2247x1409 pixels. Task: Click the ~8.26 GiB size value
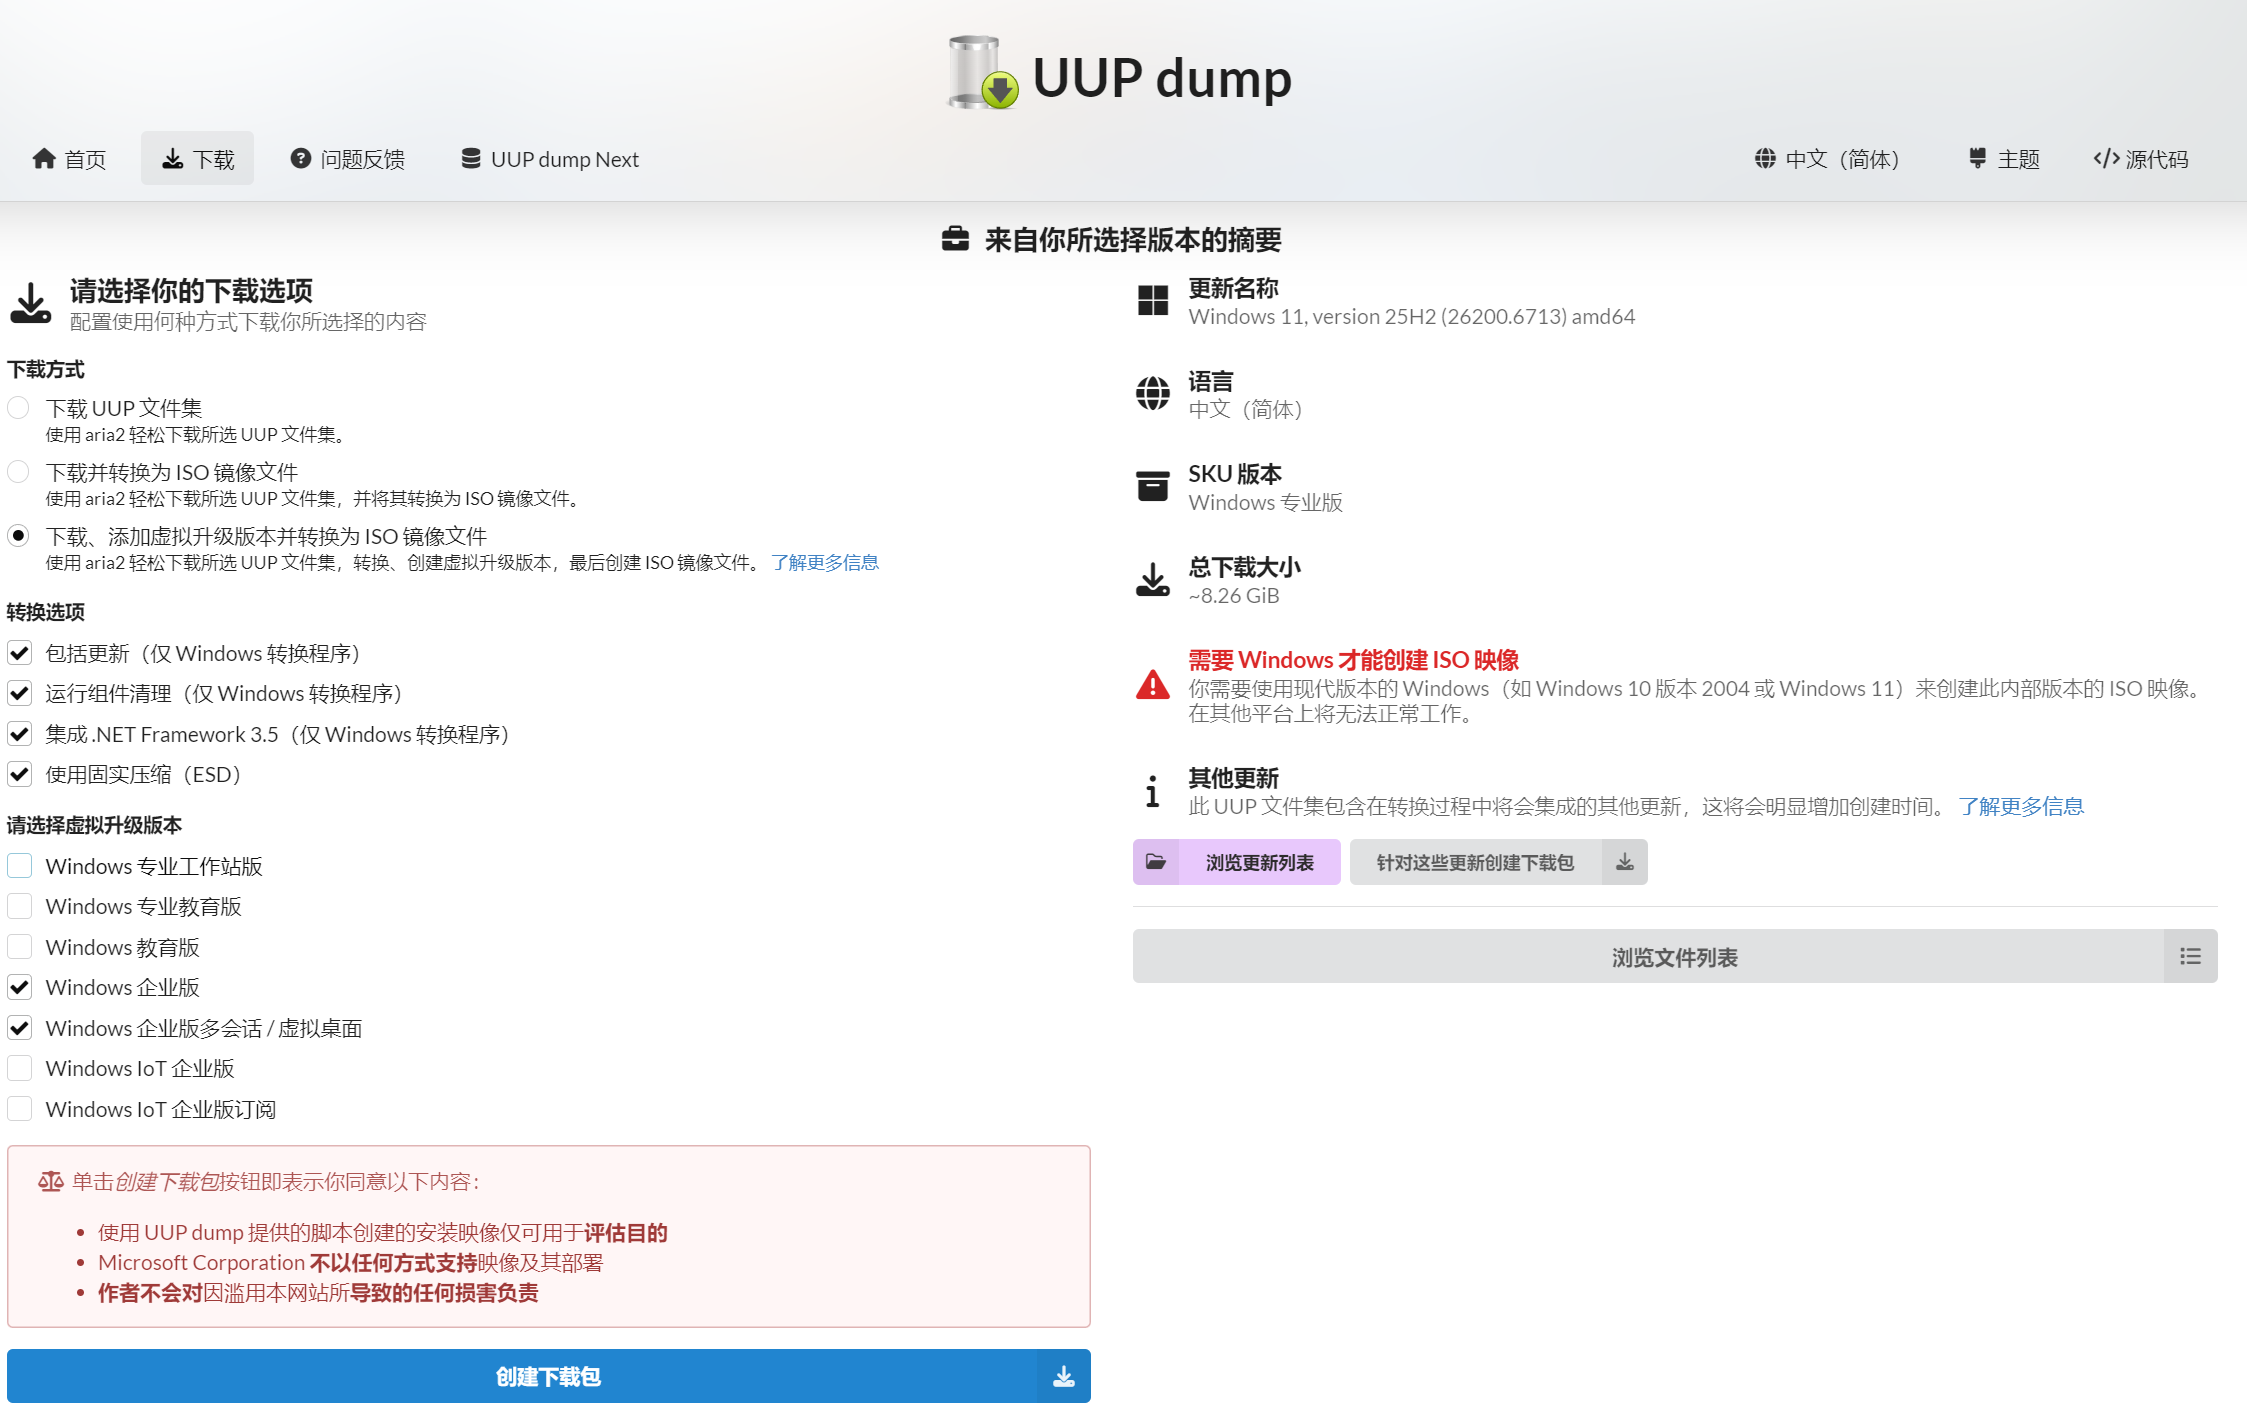tap(1233, 595)
